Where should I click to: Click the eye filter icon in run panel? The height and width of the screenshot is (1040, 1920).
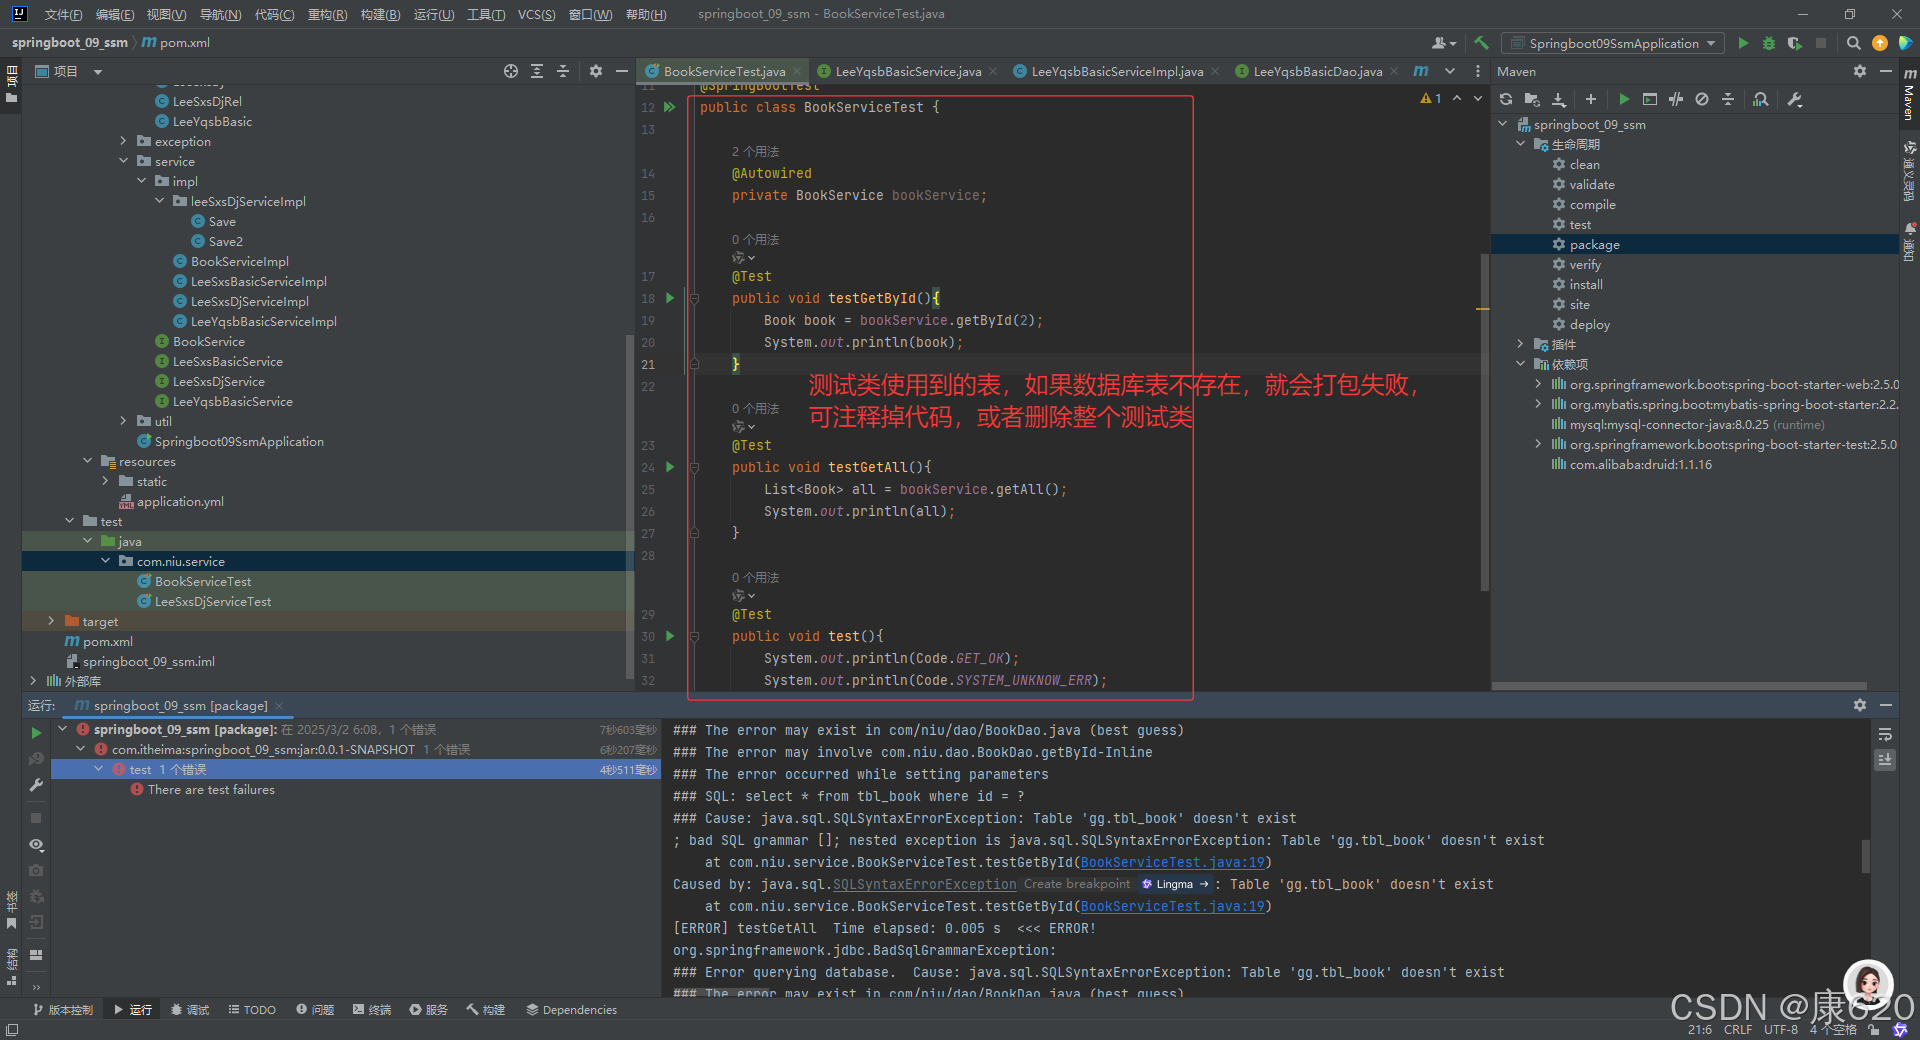(x=36, y=845)
